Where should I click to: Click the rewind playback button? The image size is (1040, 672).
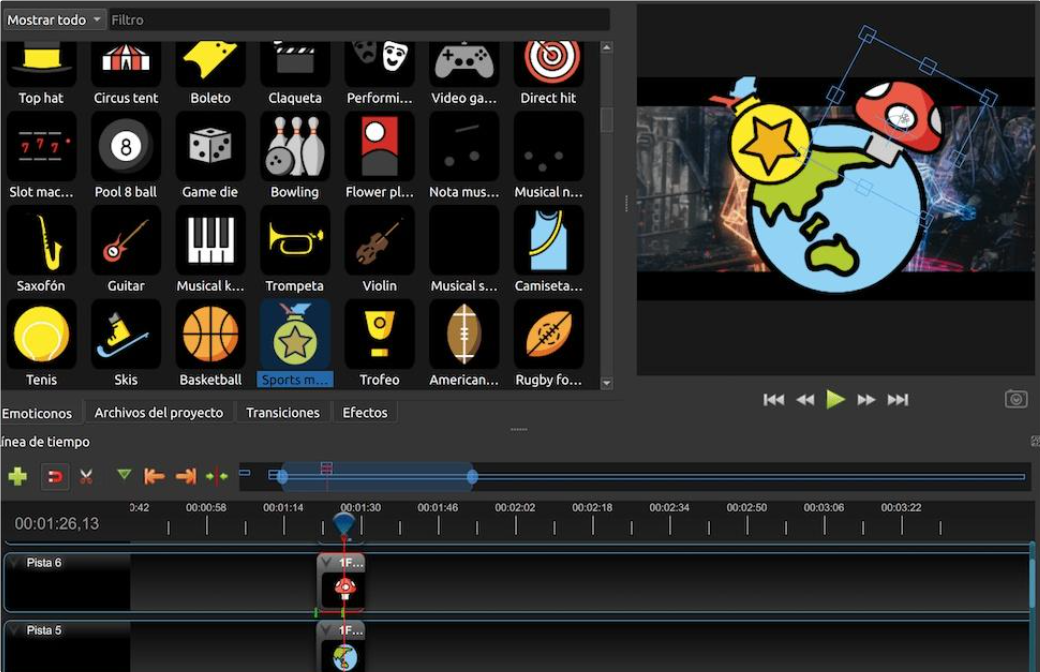click(x=805, y=399)
